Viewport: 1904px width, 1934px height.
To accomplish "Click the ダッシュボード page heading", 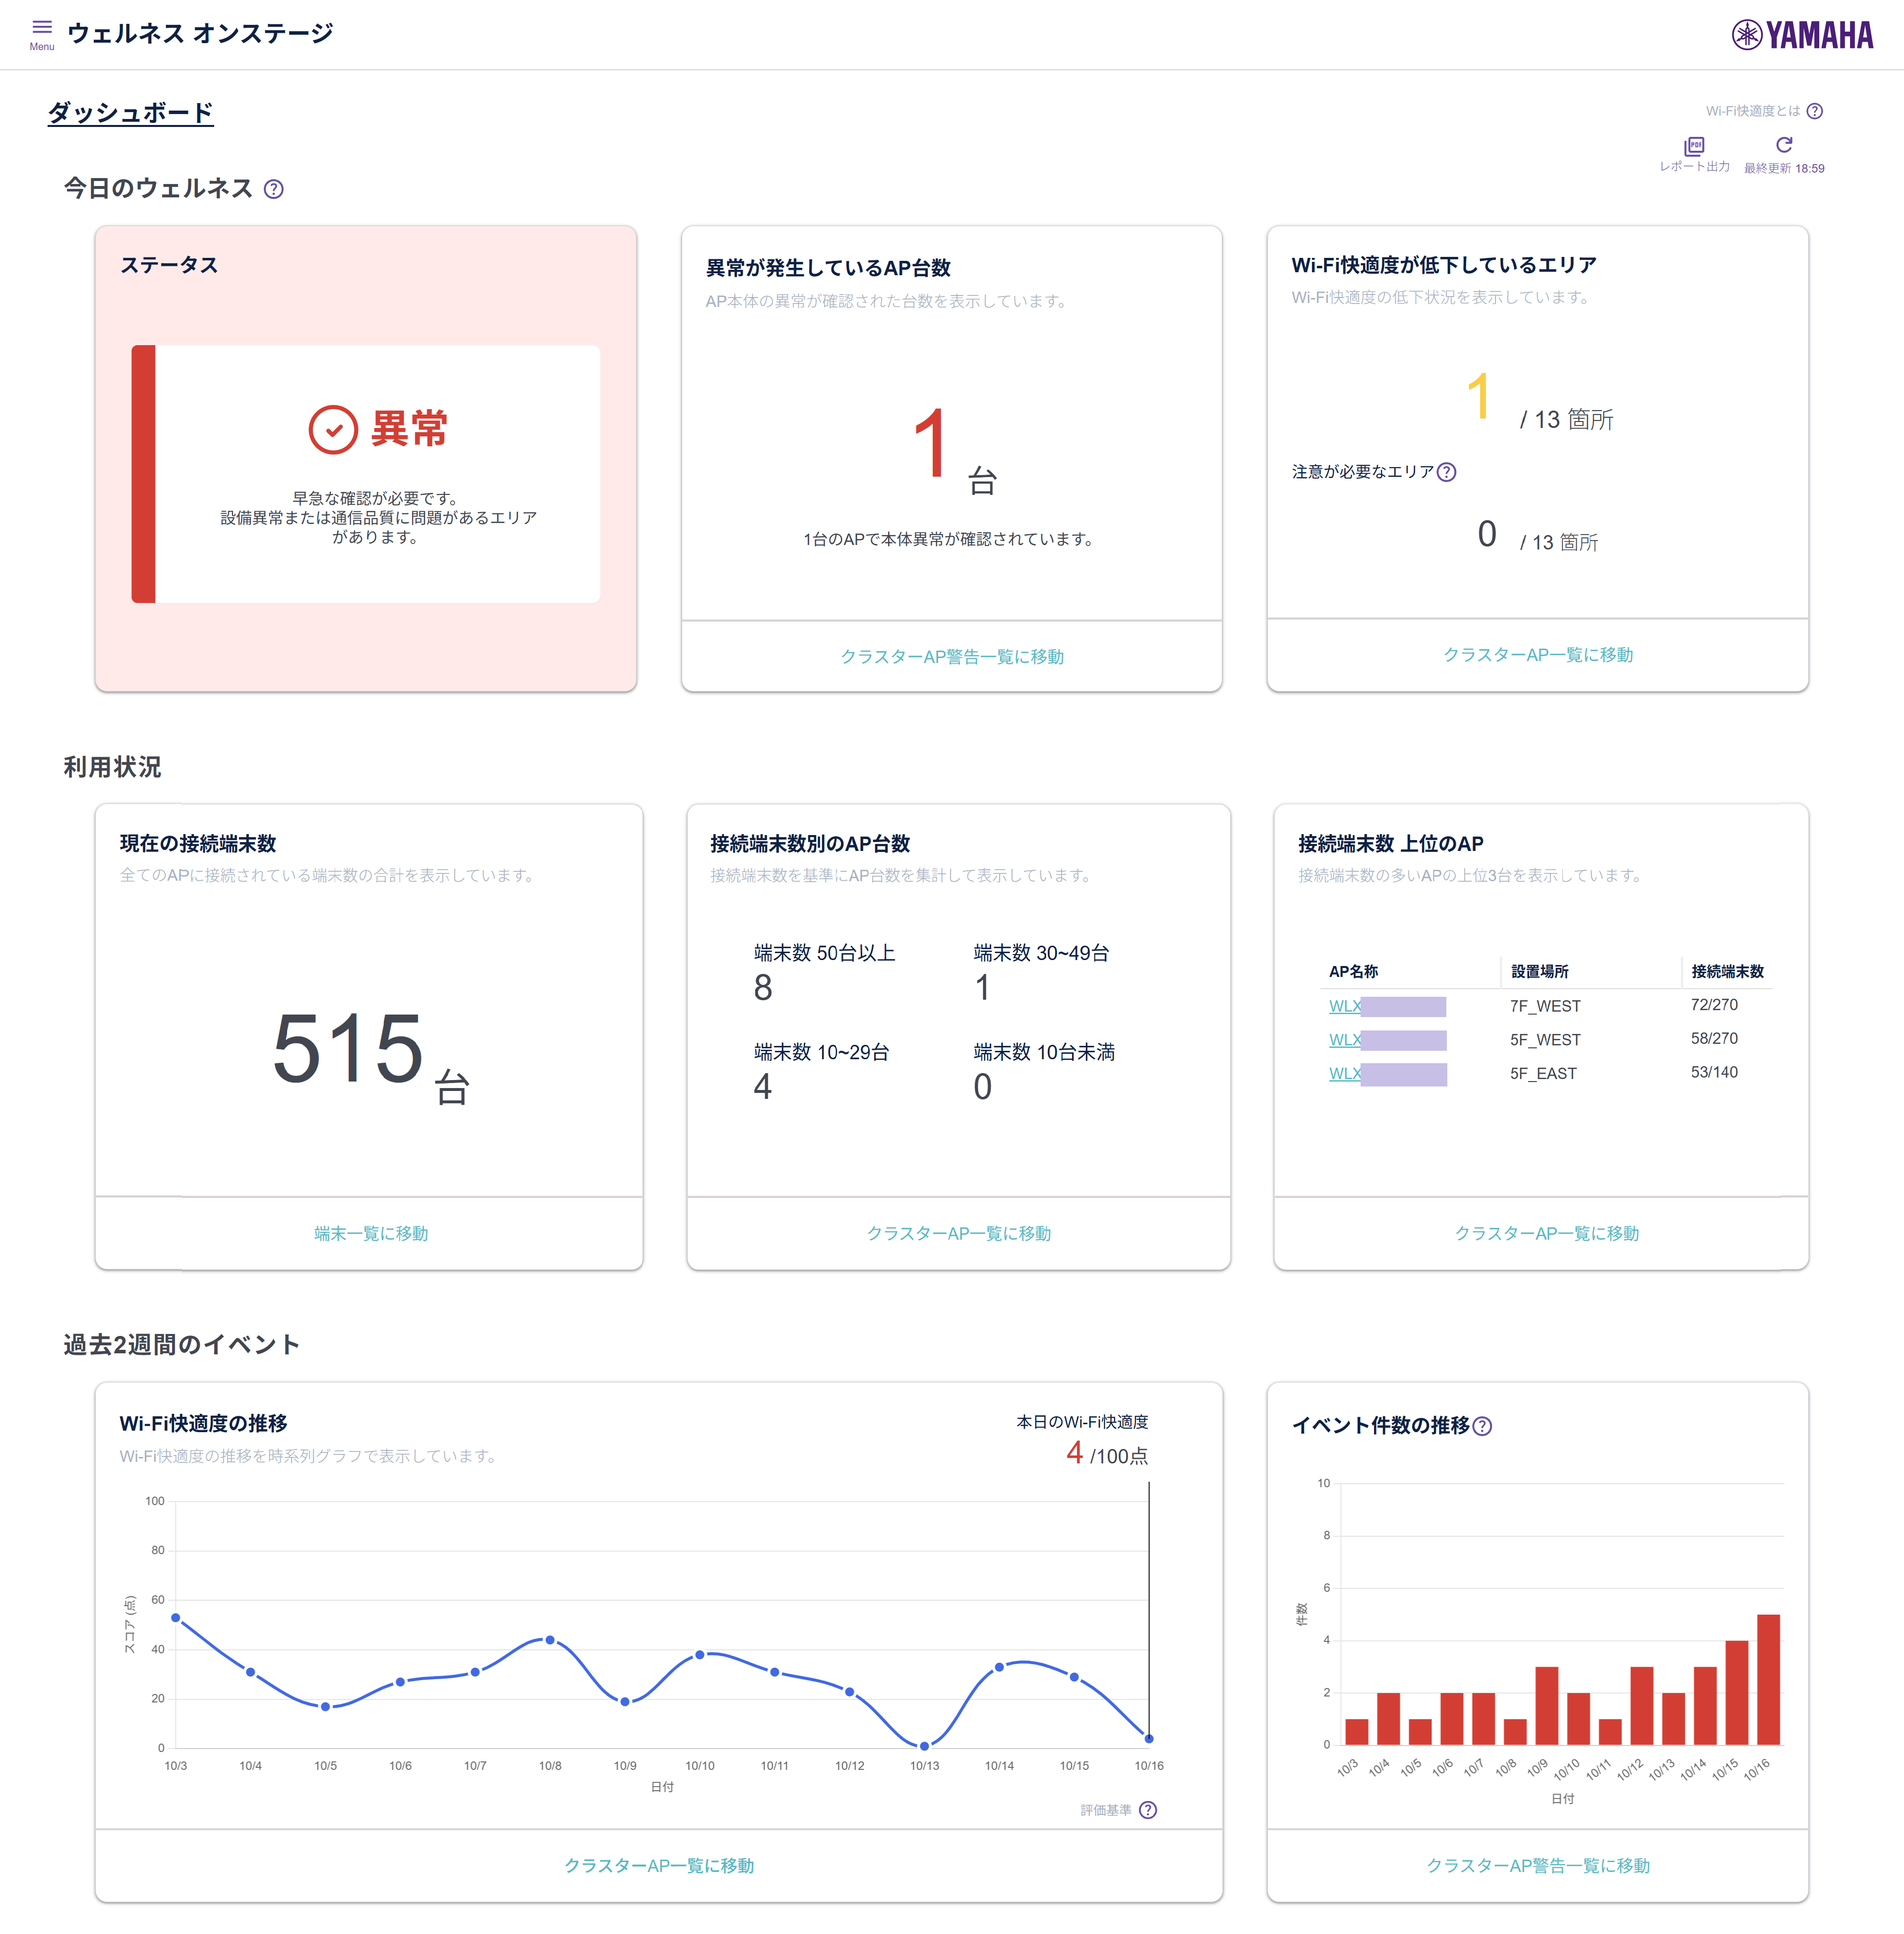I will [x=131, y=112].
